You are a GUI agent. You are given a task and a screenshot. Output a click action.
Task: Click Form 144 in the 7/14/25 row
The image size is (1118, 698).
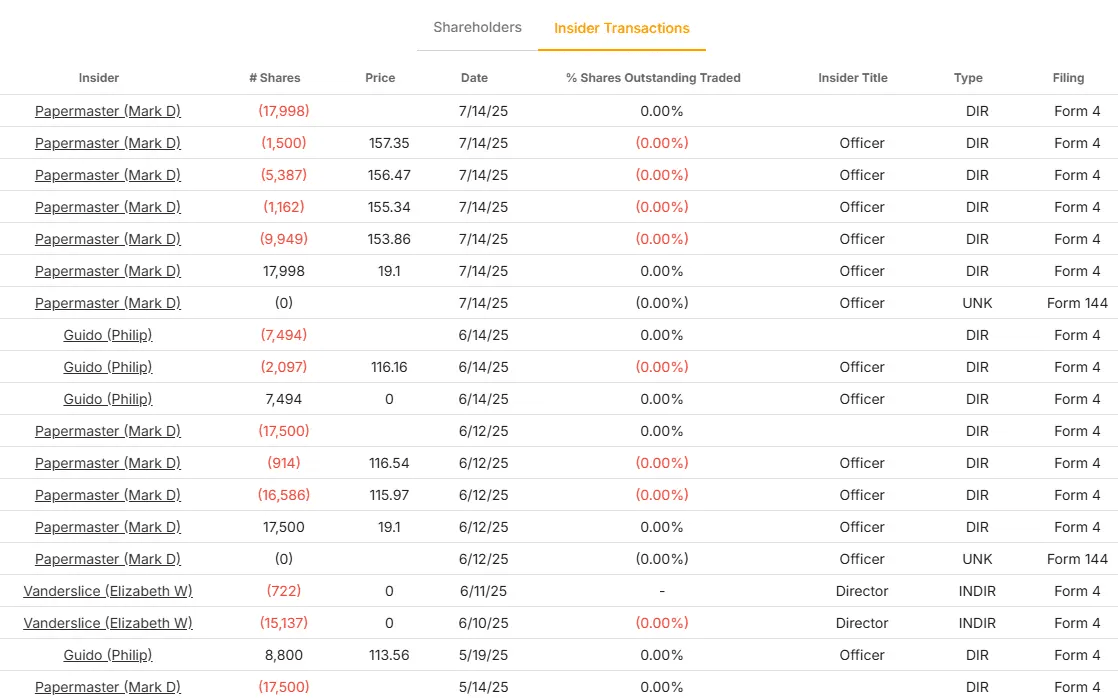tap(1077, 303)
